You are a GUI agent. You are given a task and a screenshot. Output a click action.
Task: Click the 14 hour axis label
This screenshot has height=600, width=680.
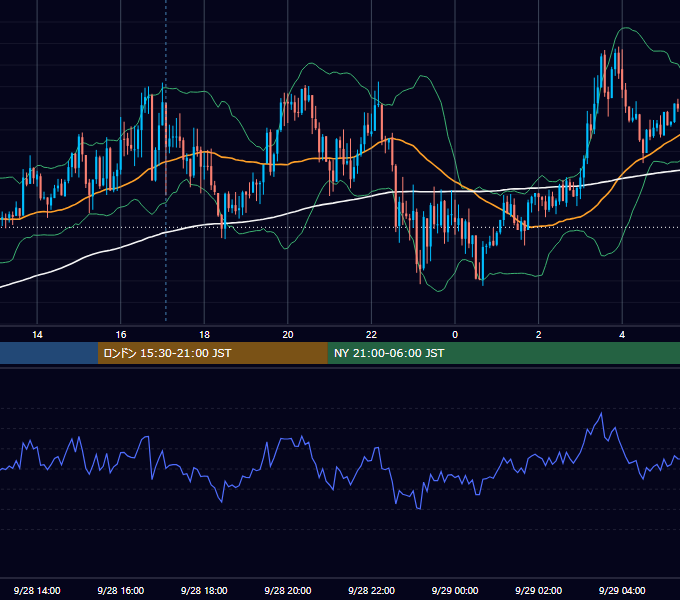pyautogui.click(x=37, y=335)
